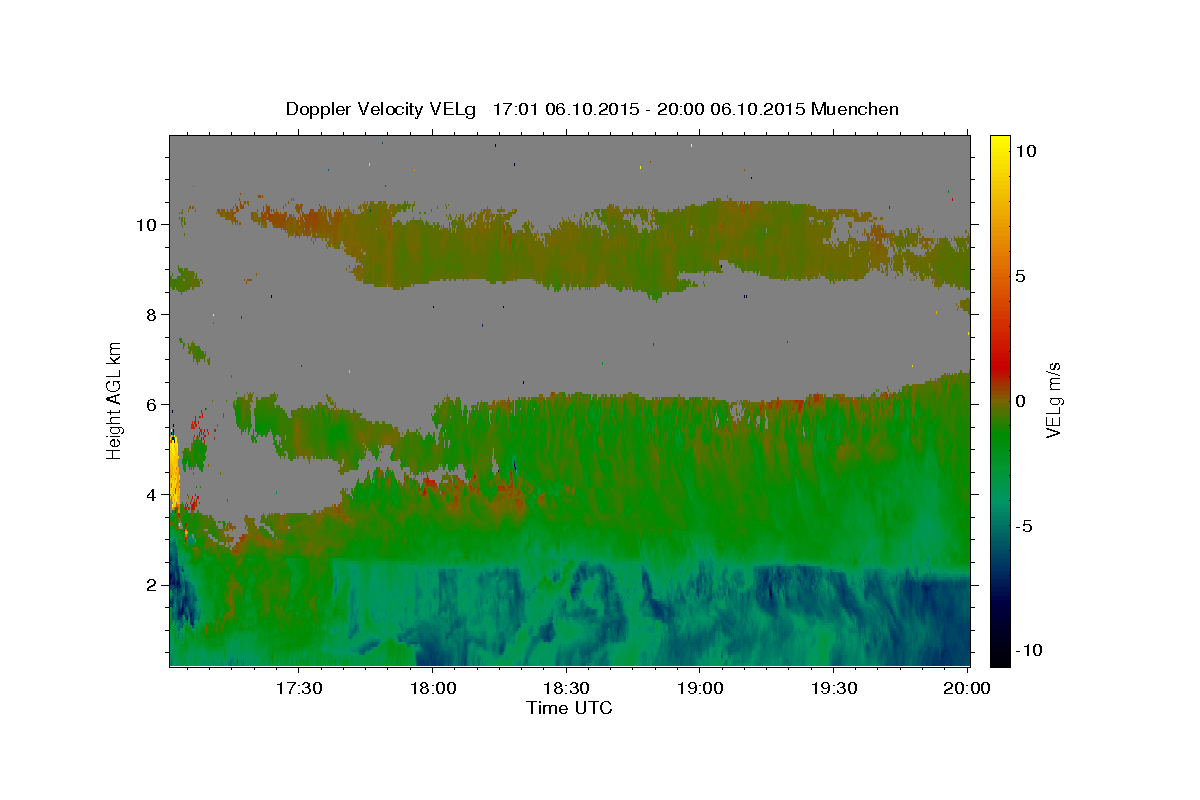Click the '20:00' time axis label
This screenshot has width=1200, height=800.
[x=967, y=689]
